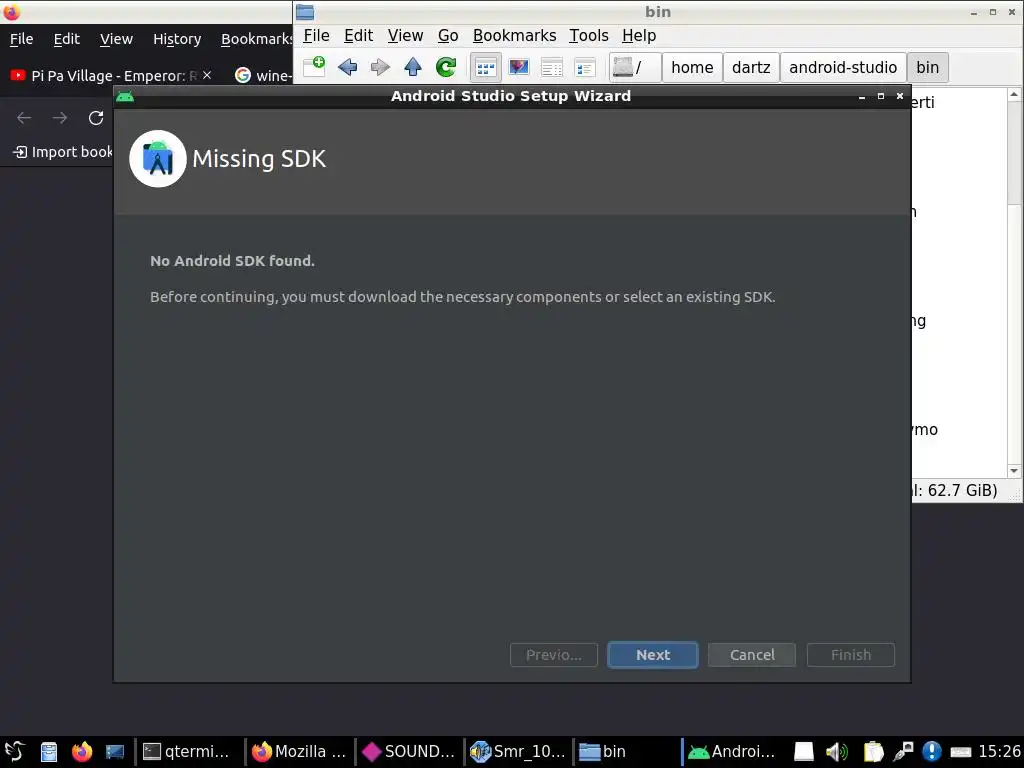Click Firefox forward arrow
This screenshot has width=1024, height=768.
(x=59, y=118)
